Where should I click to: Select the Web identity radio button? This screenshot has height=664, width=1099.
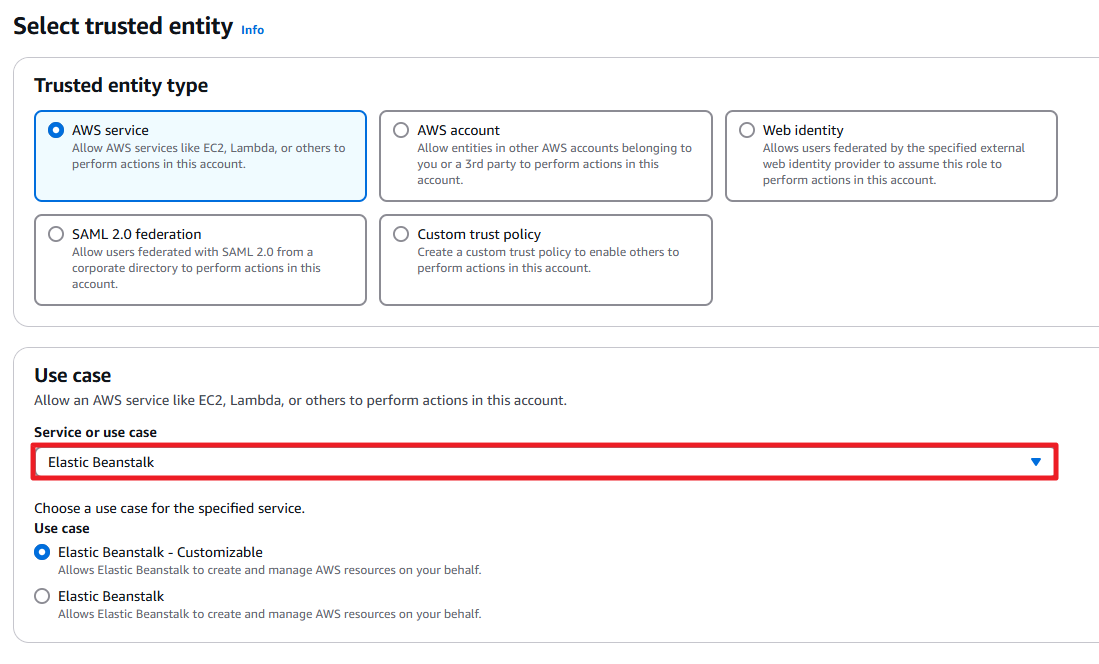[x=747, y=130]
